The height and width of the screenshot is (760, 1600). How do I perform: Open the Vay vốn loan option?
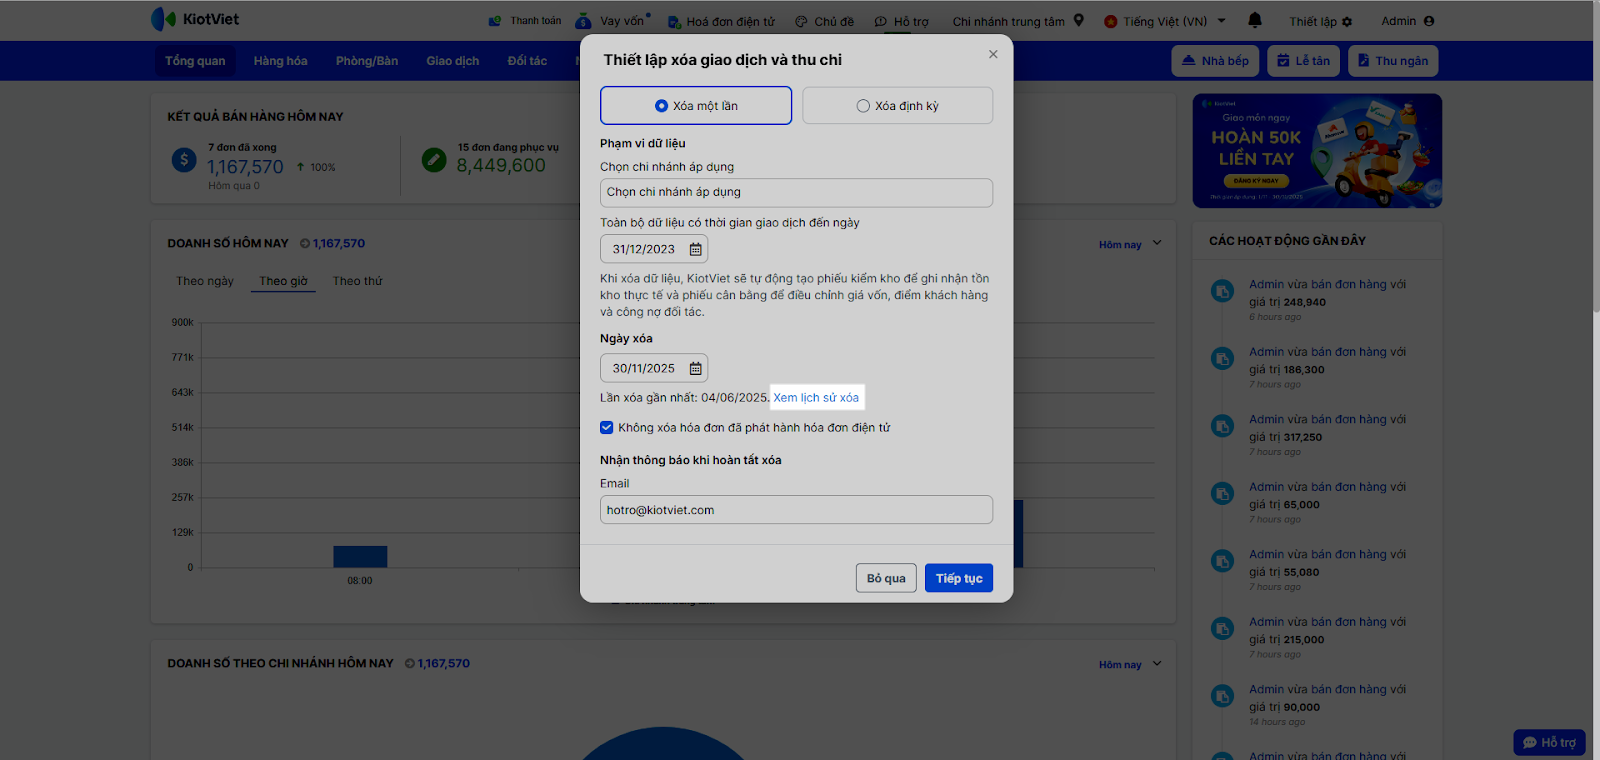pyautogui.click(x=612, y=21)
